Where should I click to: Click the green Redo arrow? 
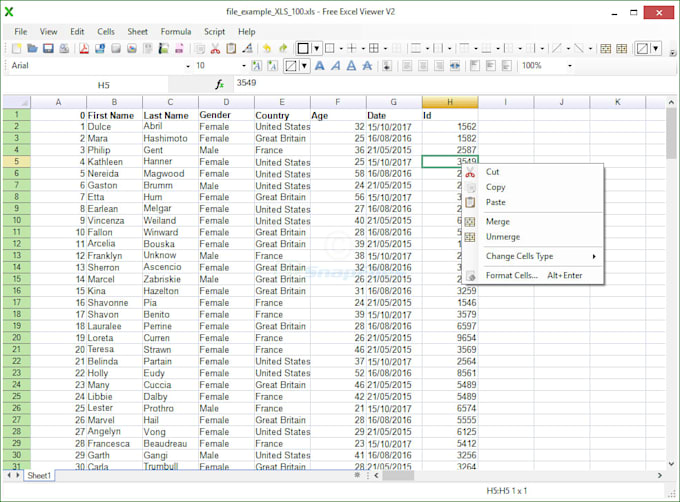click(283, 49)
